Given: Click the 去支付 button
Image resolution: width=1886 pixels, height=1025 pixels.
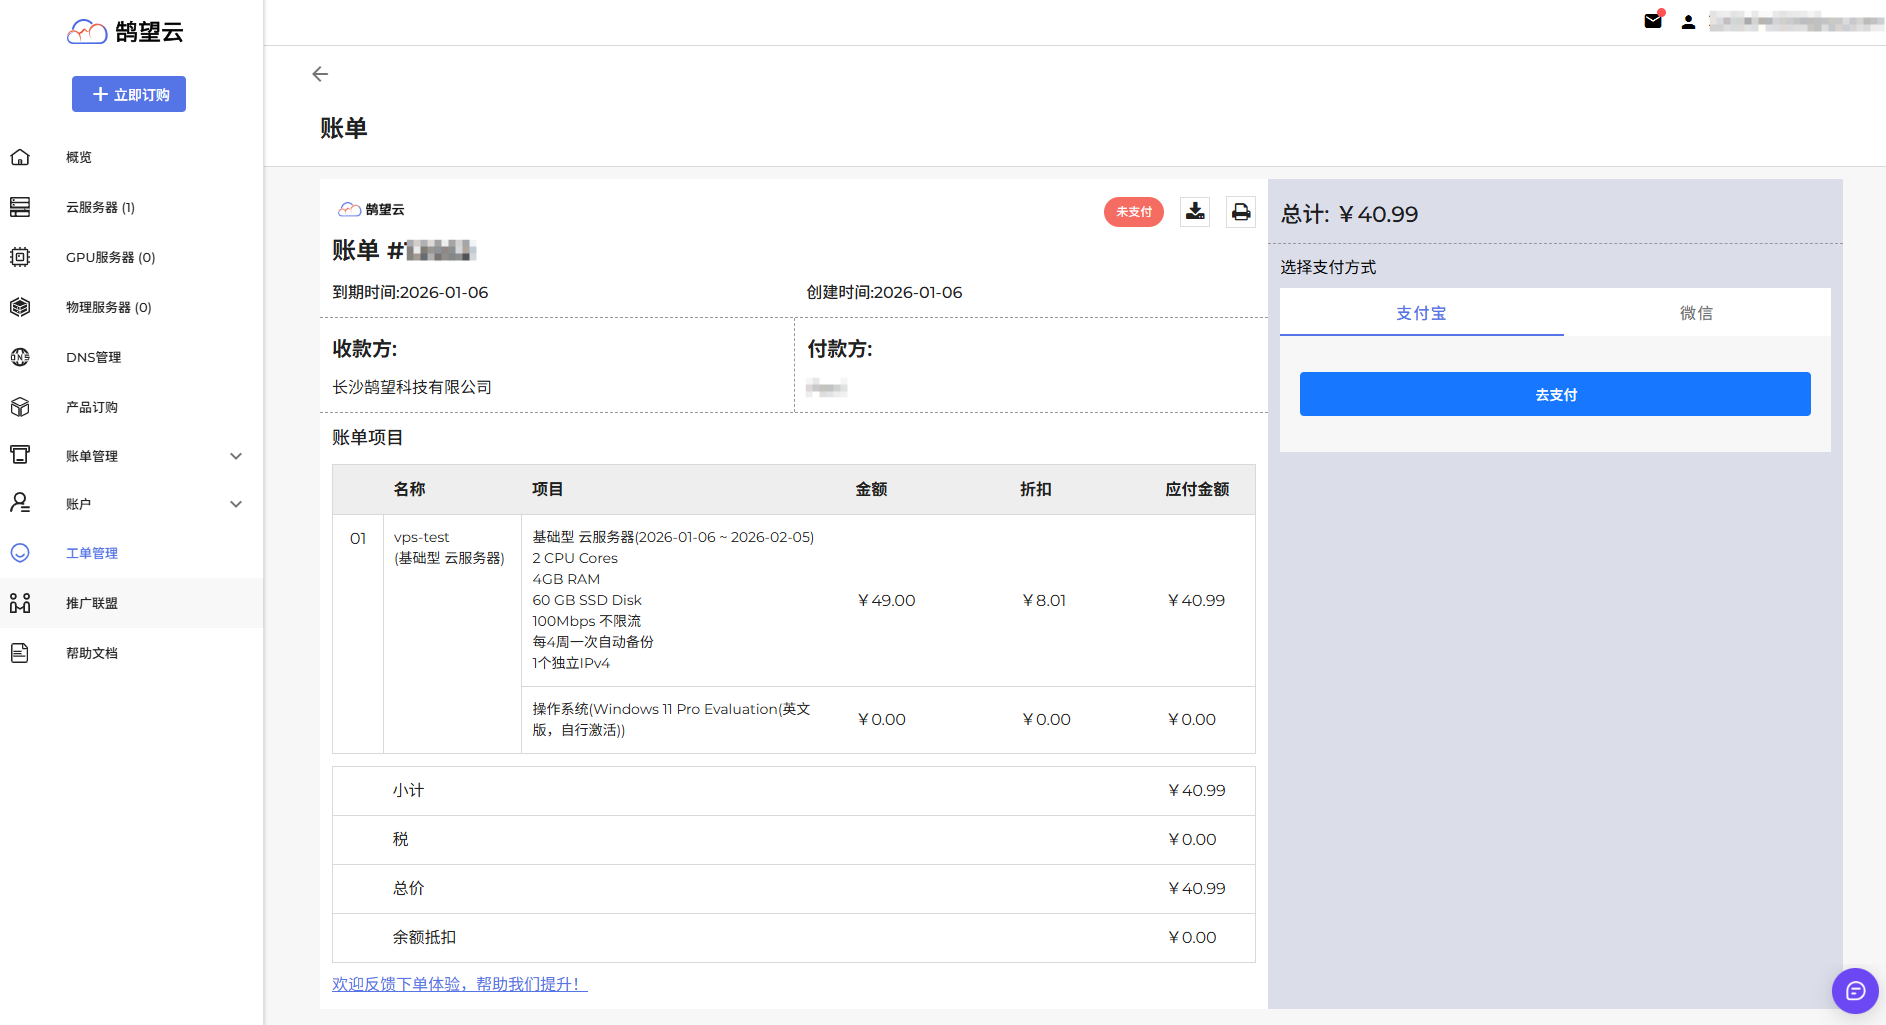Looking at the screenshot, I should tap(1555, 394).
